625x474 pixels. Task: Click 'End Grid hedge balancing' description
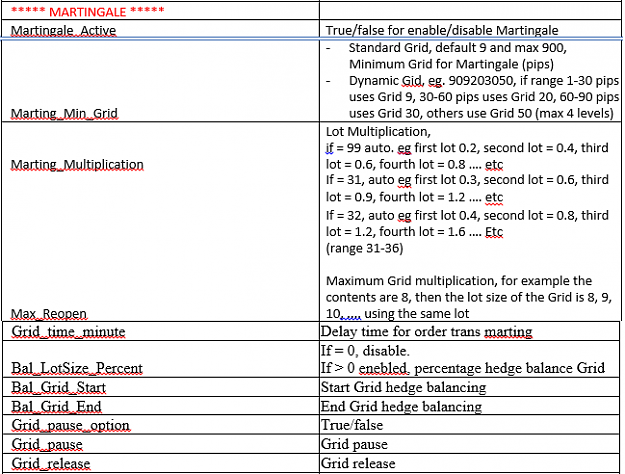pyautogui.click(x=401, y=407)
